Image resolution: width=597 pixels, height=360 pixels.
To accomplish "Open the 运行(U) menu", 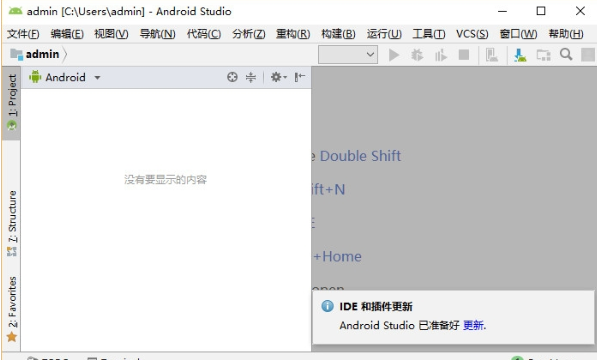I will coord(384,34).
